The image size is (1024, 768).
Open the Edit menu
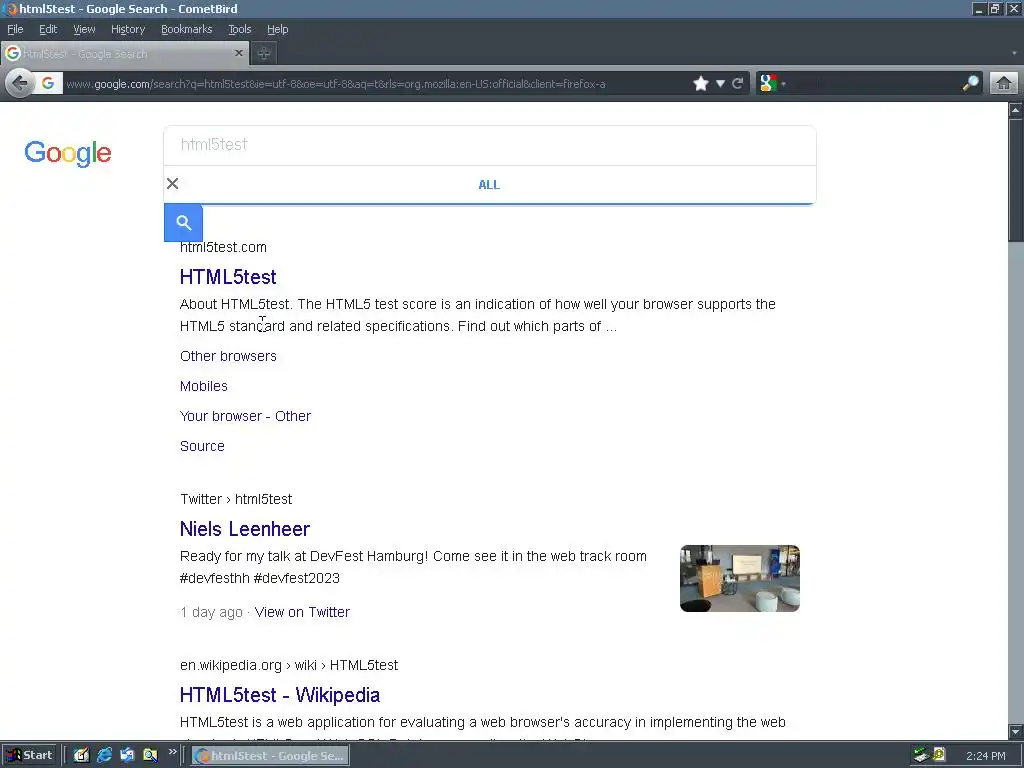coord(48,29)
